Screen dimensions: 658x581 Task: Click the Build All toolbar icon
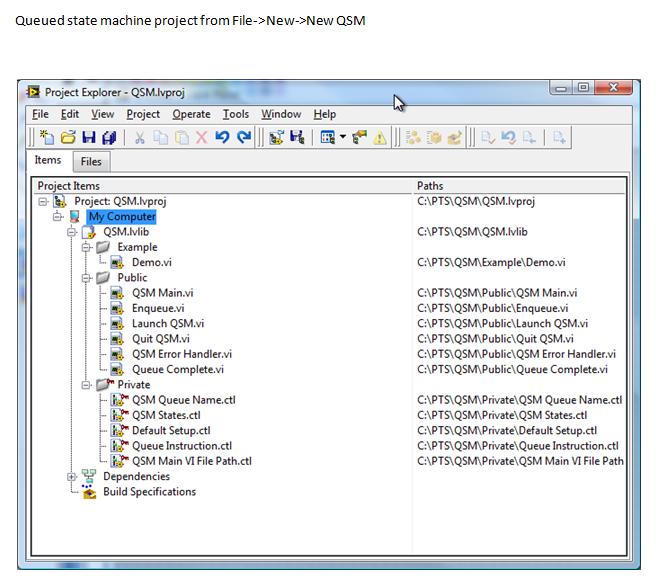click(413, 137)
